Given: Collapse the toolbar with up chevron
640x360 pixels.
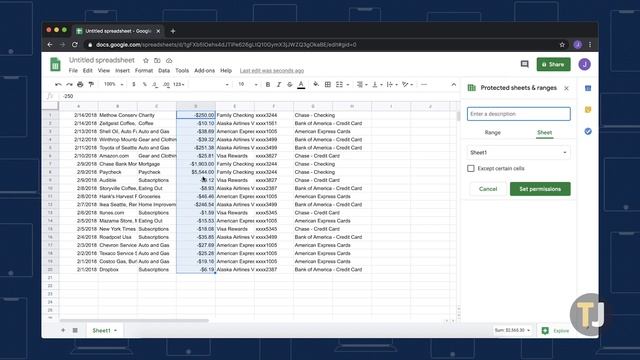Looking at the screenshot, I should (453, 84).
